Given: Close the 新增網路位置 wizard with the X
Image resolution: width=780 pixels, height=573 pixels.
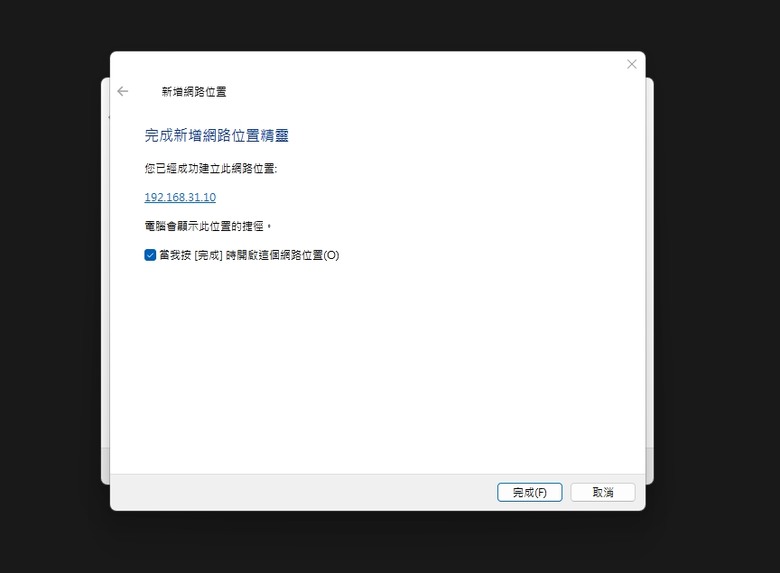Looking at the screenshot, I should coord(632,64).
